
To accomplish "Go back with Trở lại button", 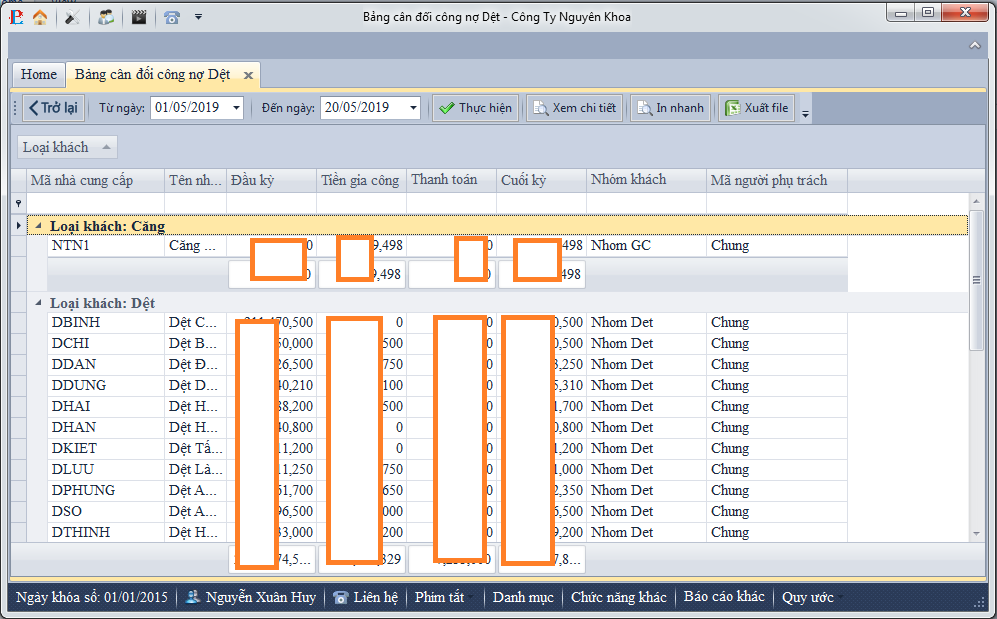I will (53, 108).
